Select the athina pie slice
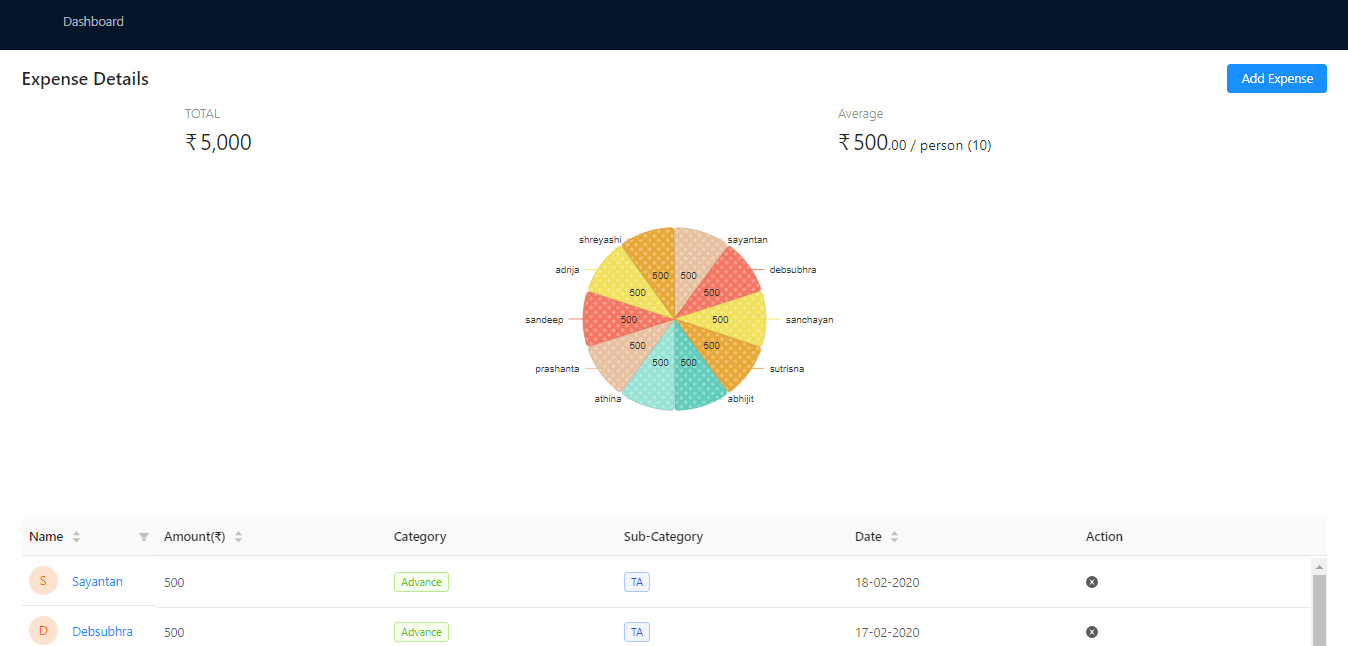 coord(653,382)
